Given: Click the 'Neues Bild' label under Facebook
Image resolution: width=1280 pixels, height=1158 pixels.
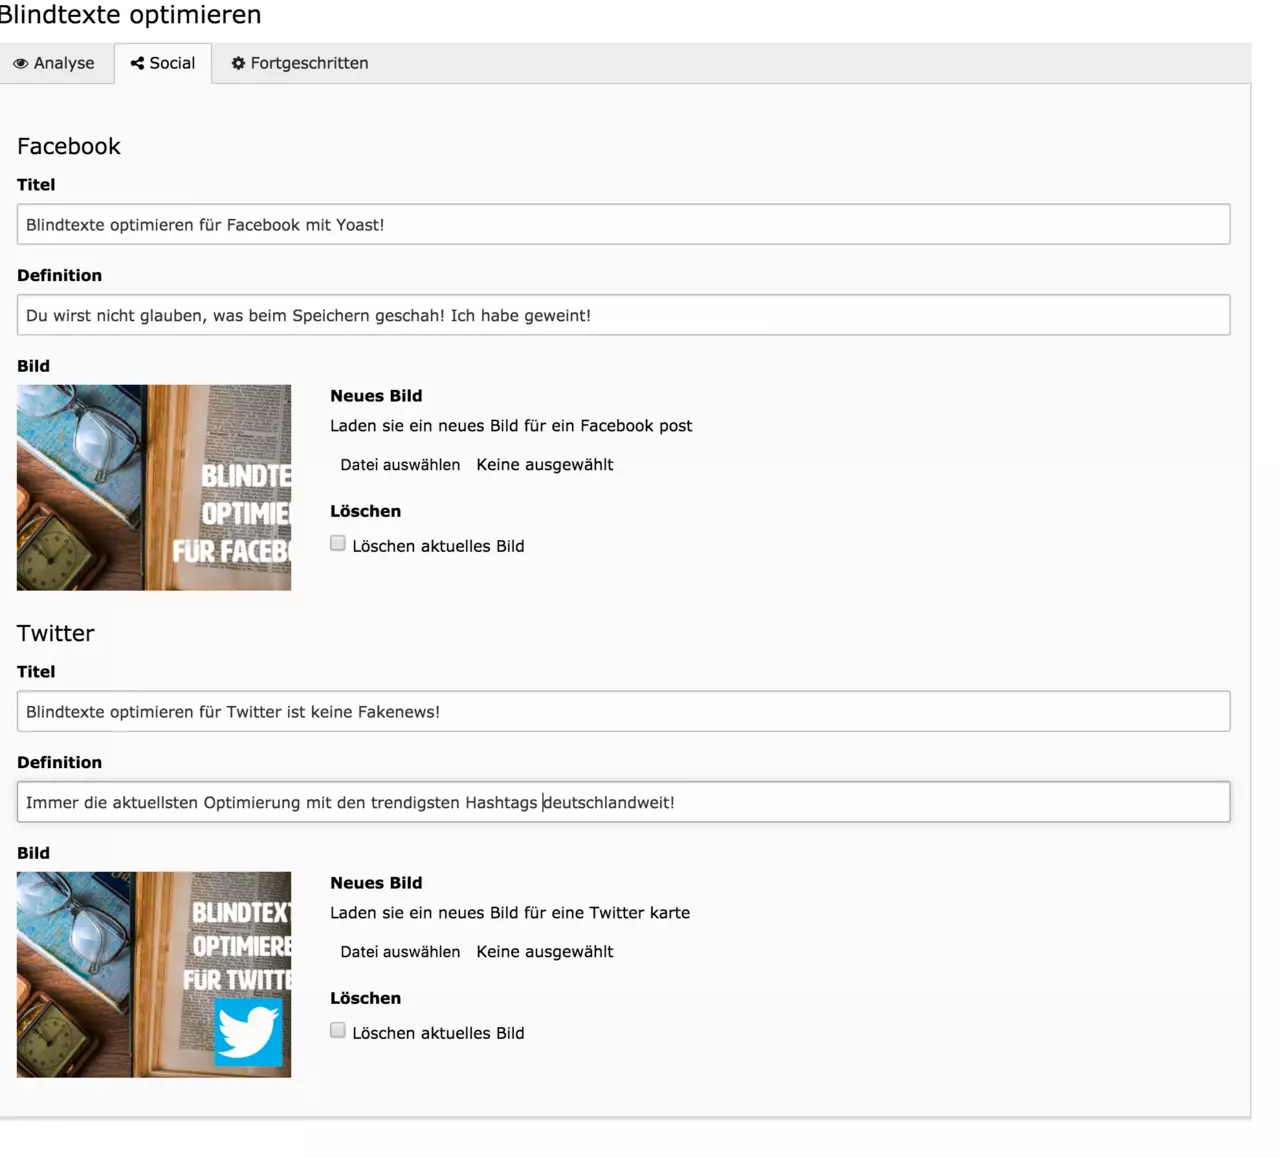Looking at the screenshot, I should tap(376, 396).
